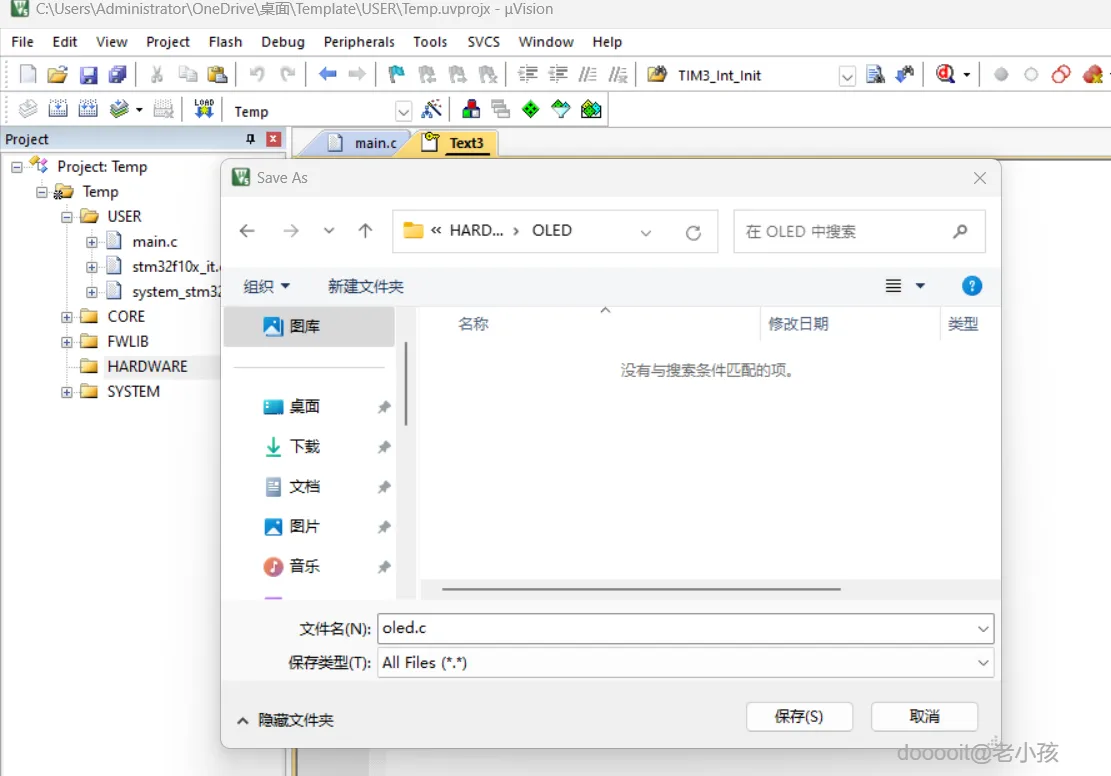
Task: Open Options for Target magic wand icon
Action: click(x=432, y=109)
